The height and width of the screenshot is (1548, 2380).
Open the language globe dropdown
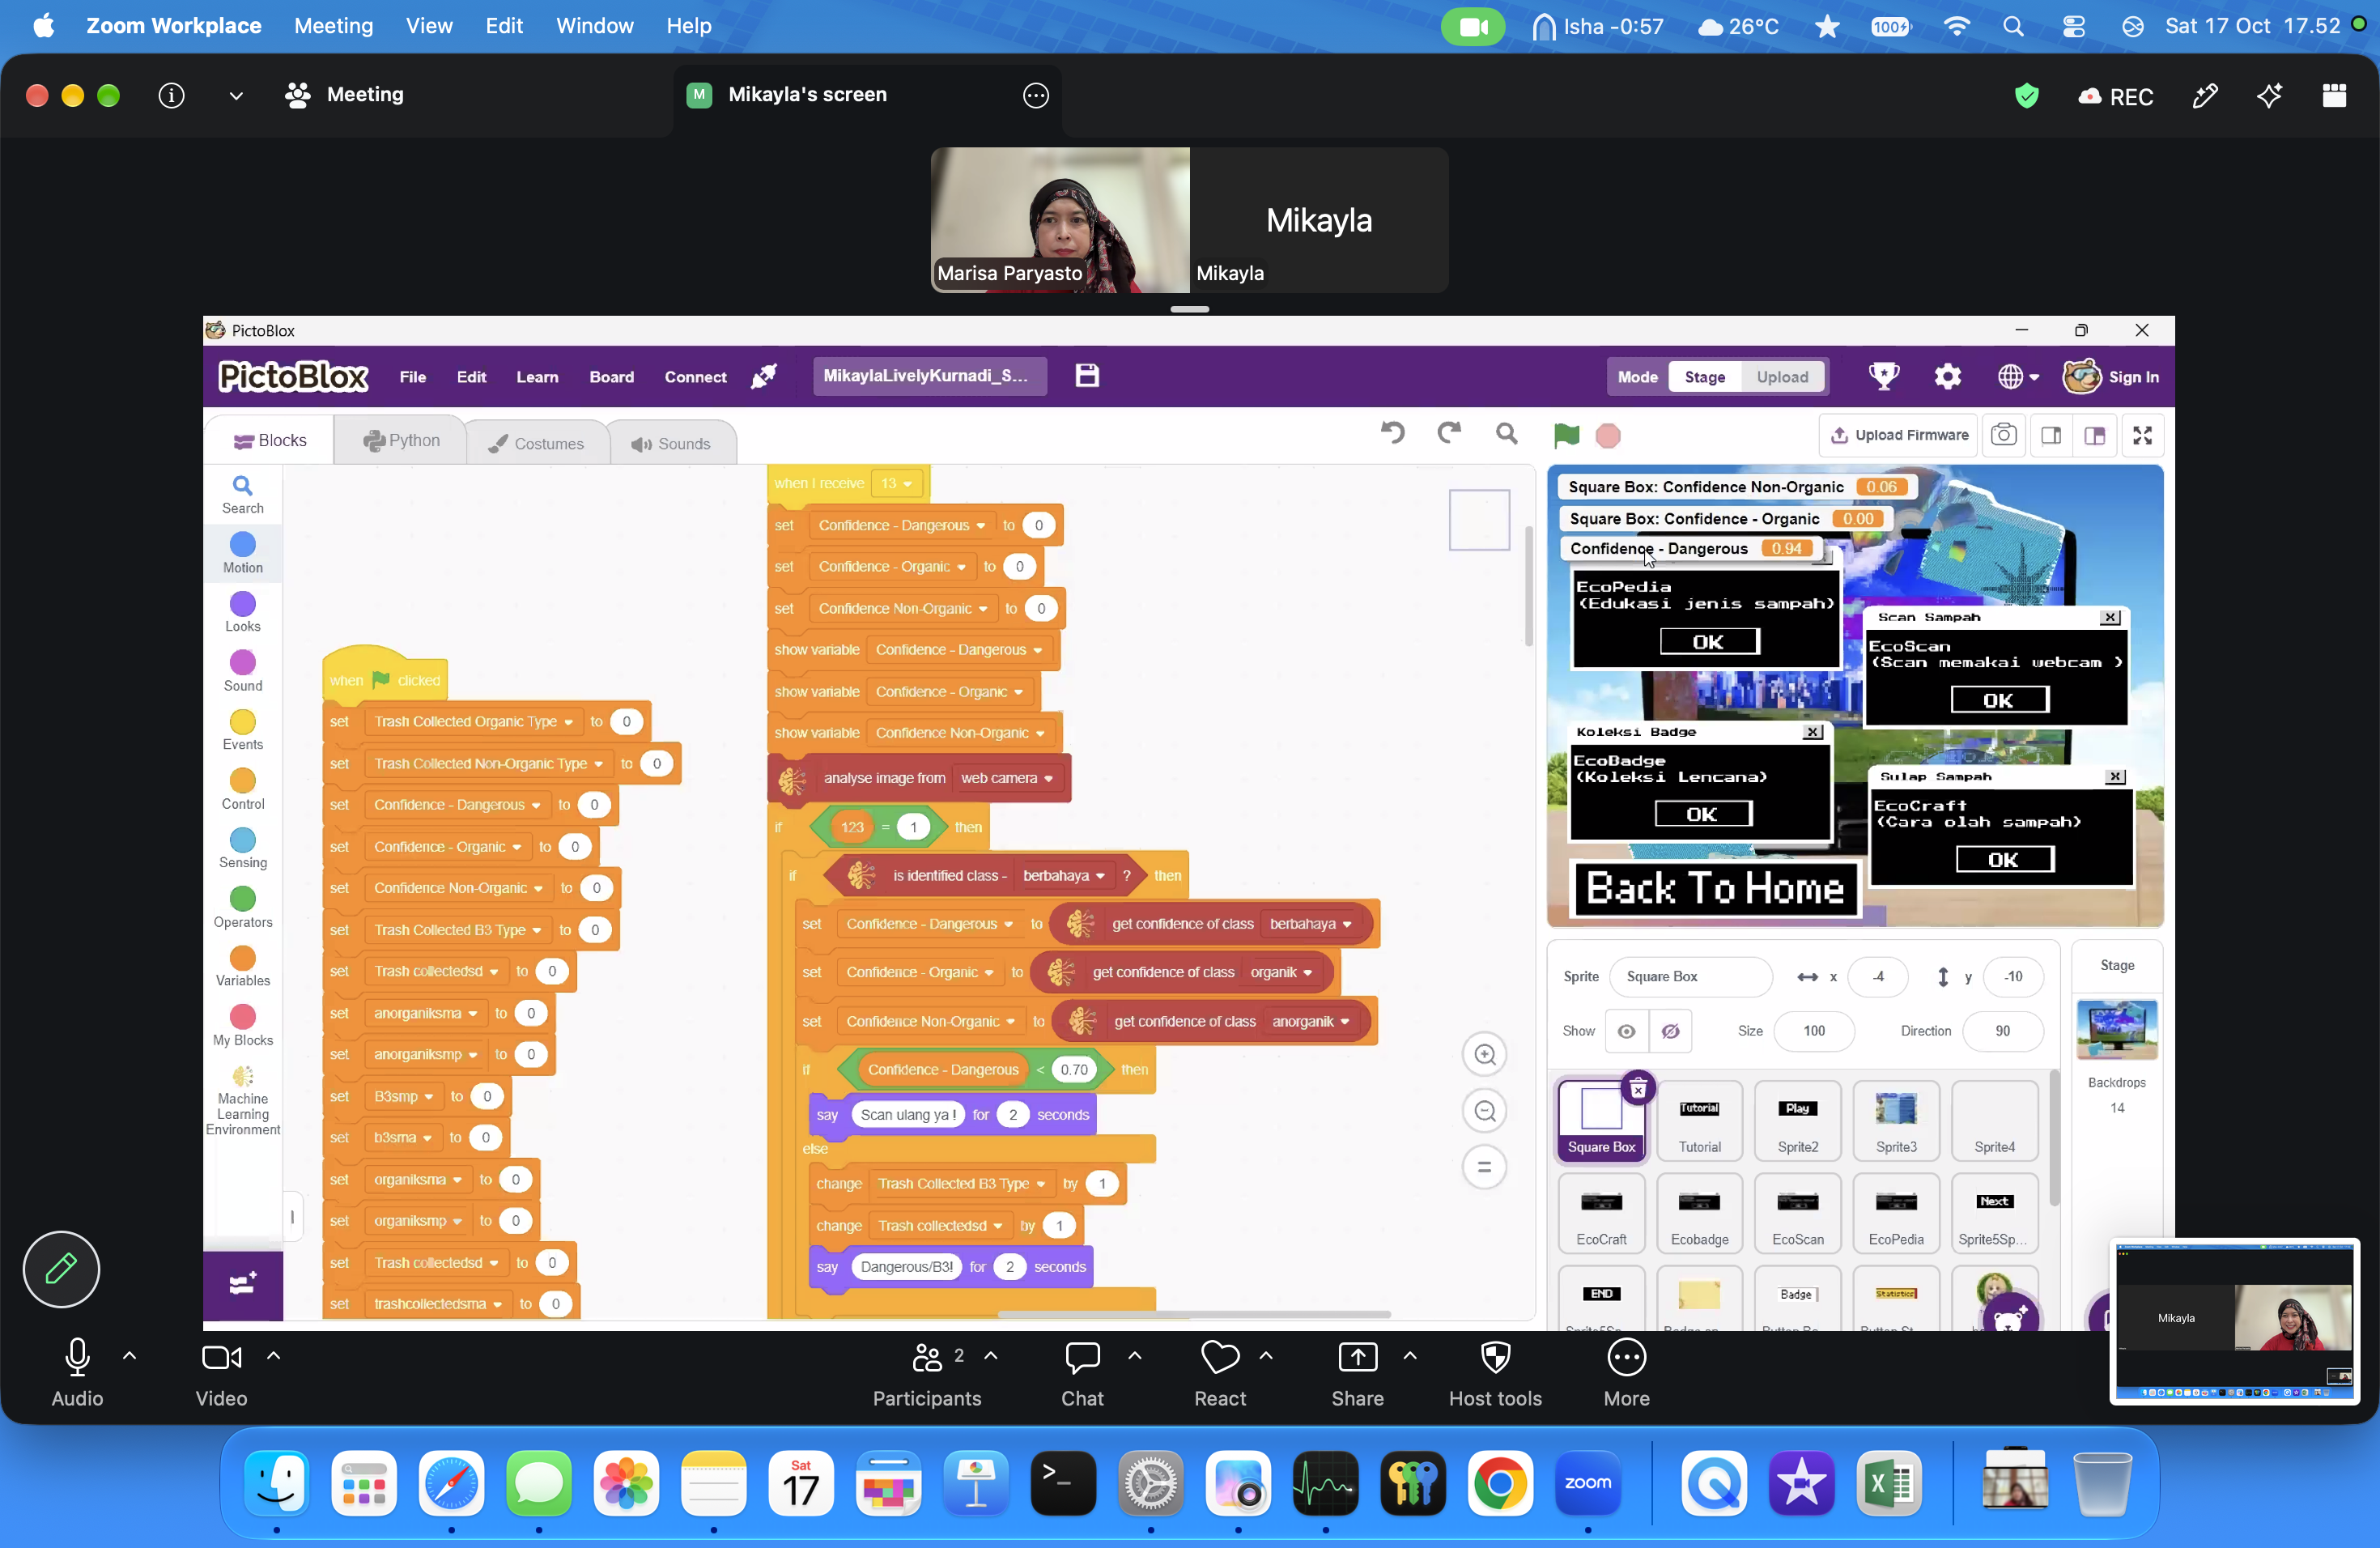coord(2018,377)
